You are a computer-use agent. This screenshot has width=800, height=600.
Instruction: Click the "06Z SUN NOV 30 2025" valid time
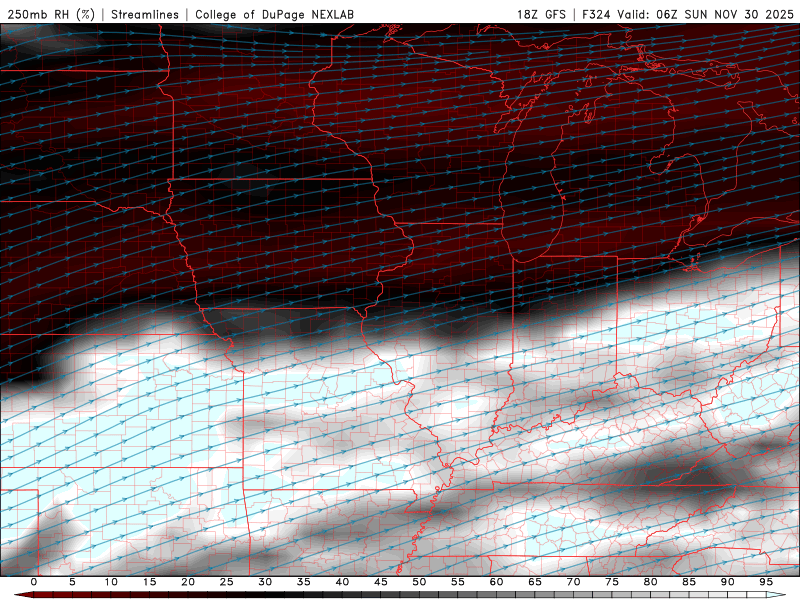pyautogui.click(x=725, y=14)
